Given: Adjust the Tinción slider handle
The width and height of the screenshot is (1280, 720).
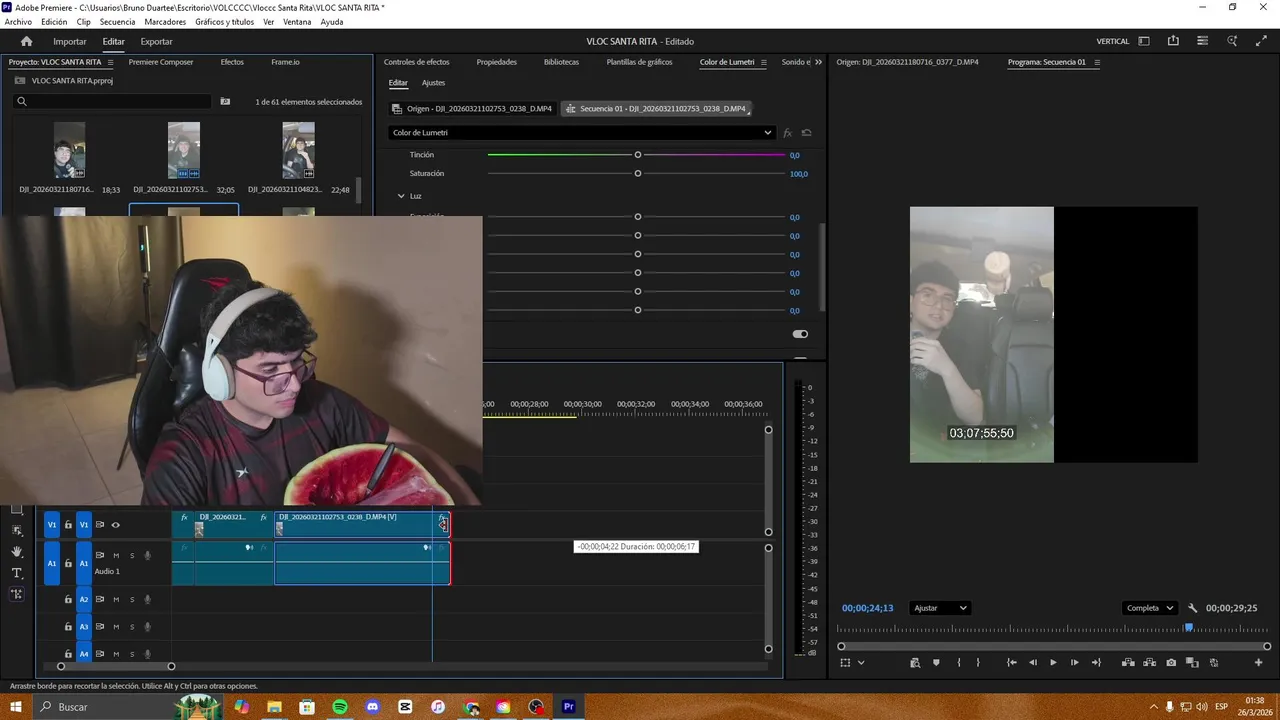Looking at the screenshot, I should (x=637, y=155).
